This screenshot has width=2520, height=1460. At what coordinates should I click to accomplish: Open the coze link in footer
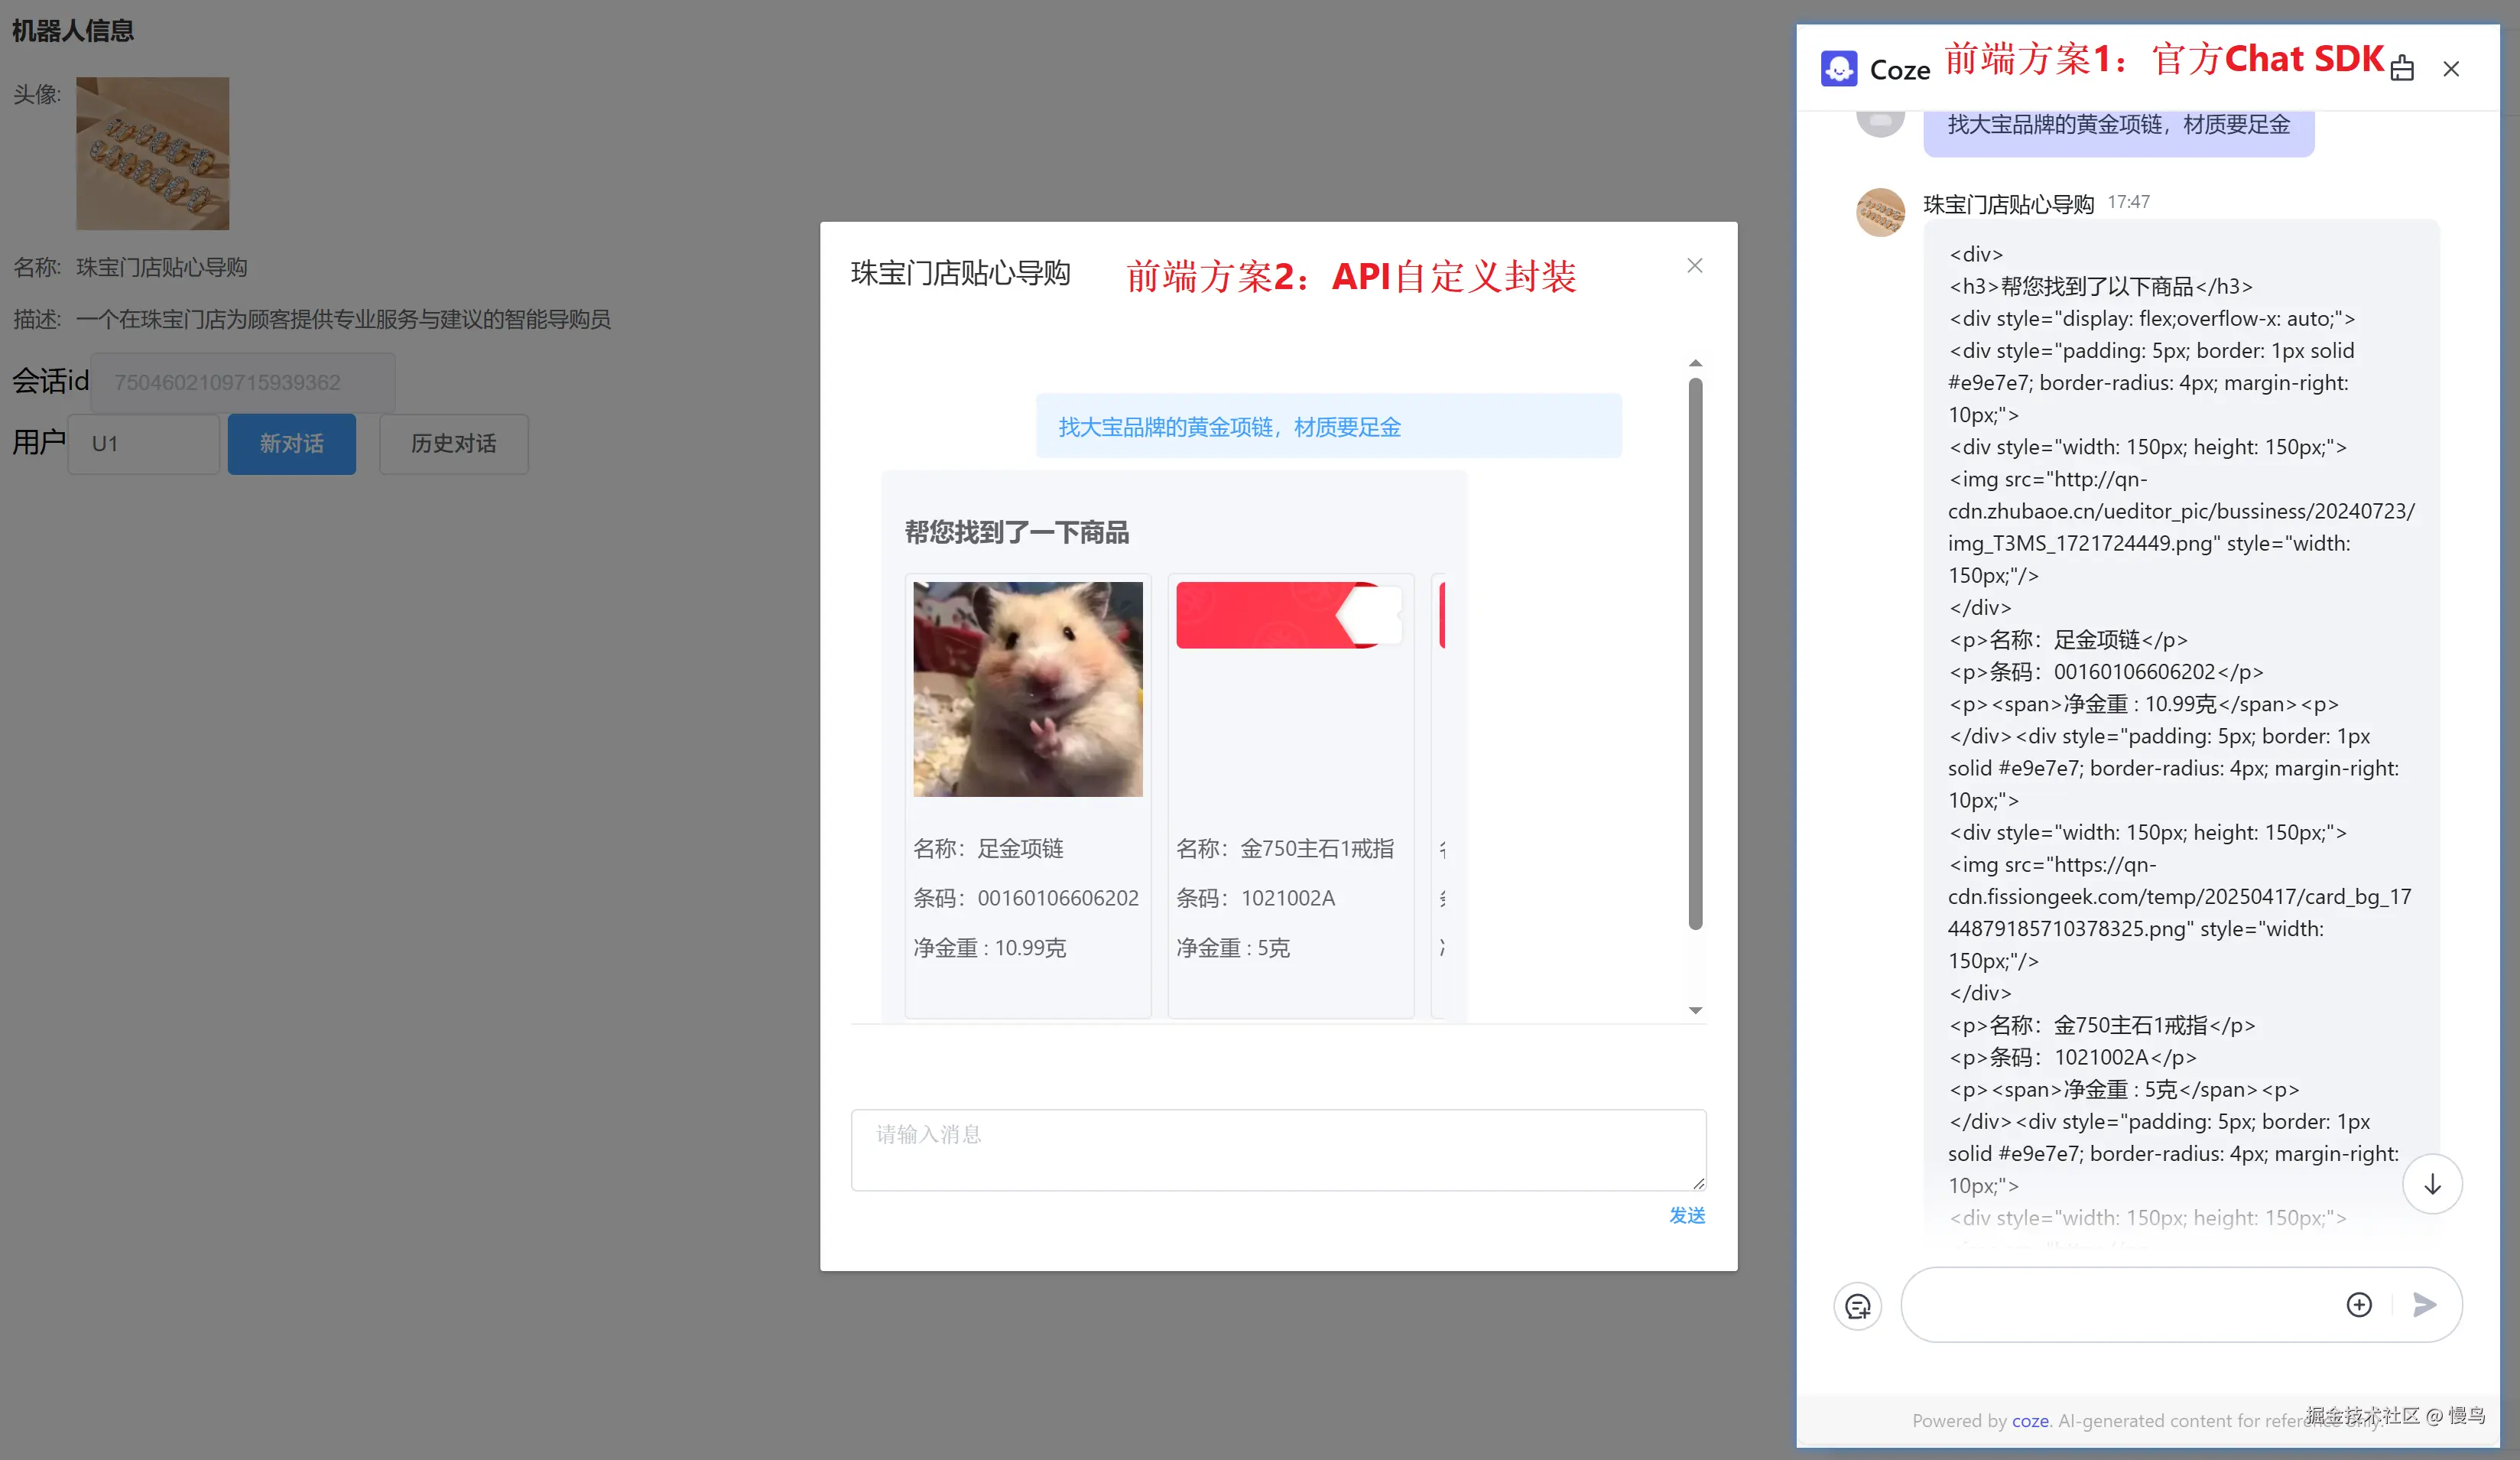(x=2031, y=1420)
